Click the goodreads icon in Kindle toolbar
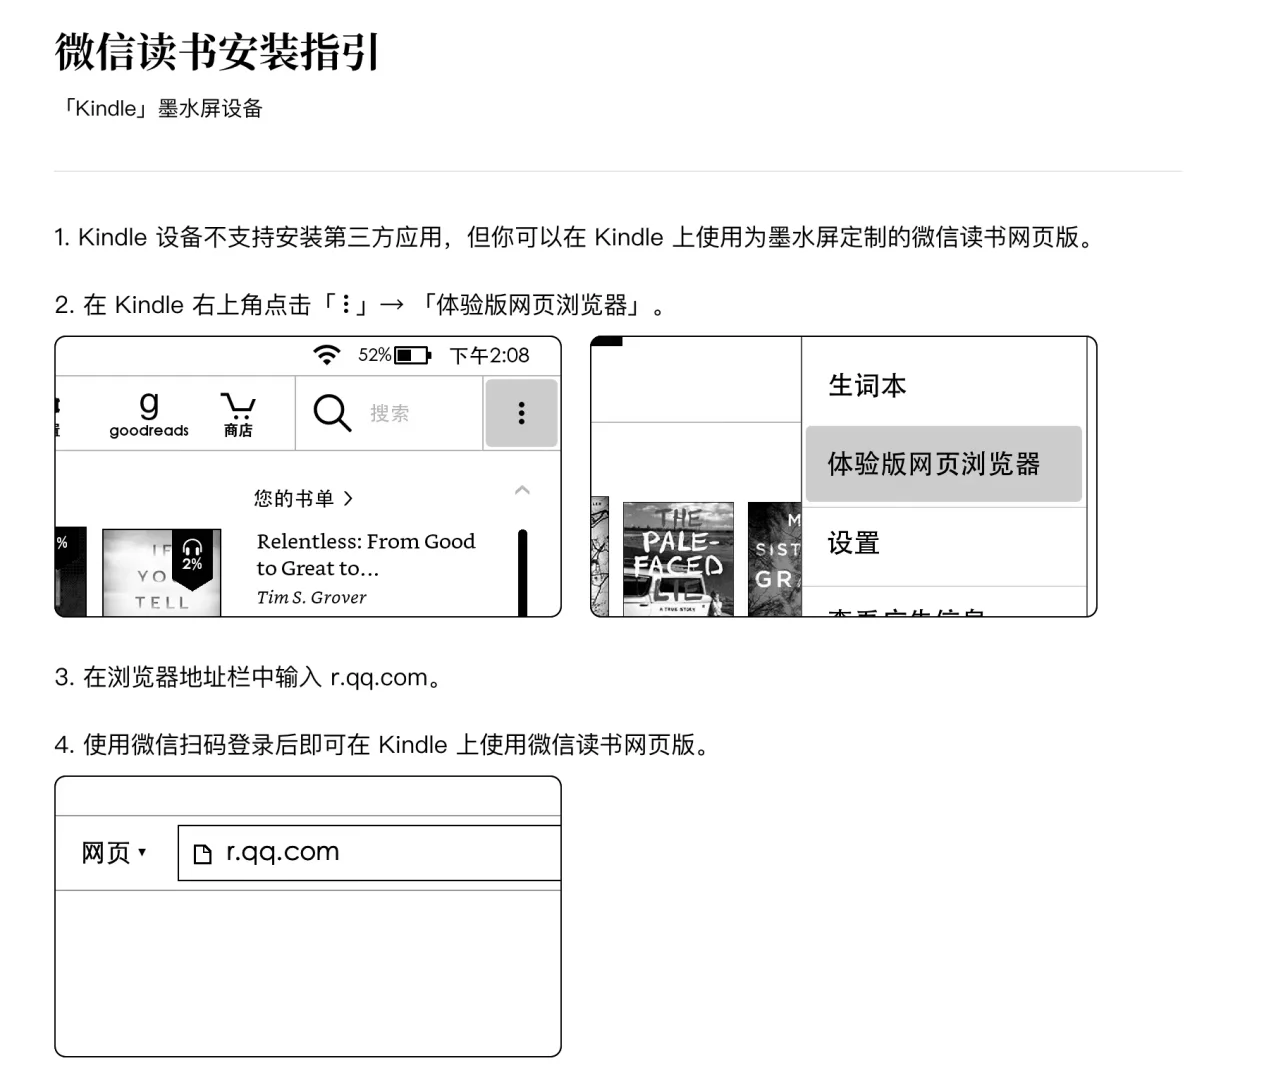Image resolution: width=1283 pixels, height=1080 pixels. click(149, 414)
